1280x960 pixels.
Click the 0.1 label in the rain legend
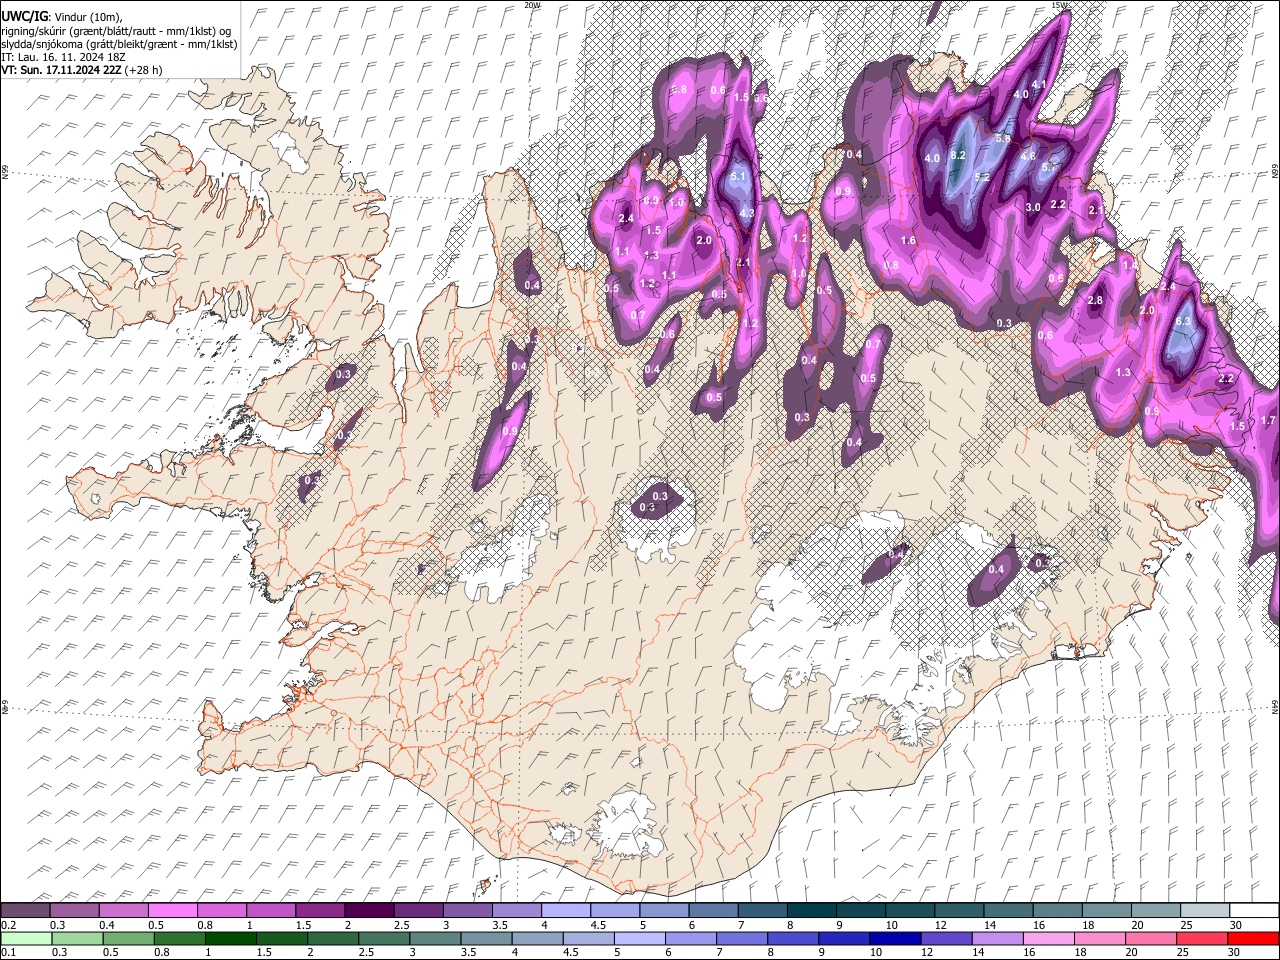pos(8,952)
